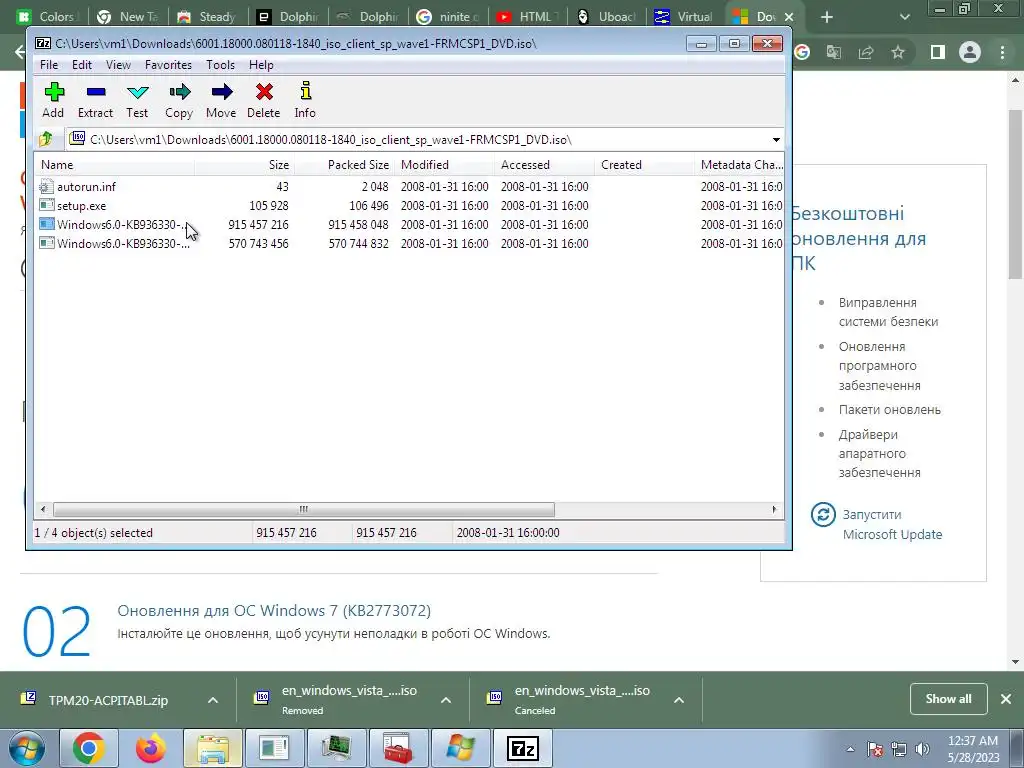The image size is (1024, 768).
Task: Switch to the HTML YouTube tab
Action: (x=527, y=17)
